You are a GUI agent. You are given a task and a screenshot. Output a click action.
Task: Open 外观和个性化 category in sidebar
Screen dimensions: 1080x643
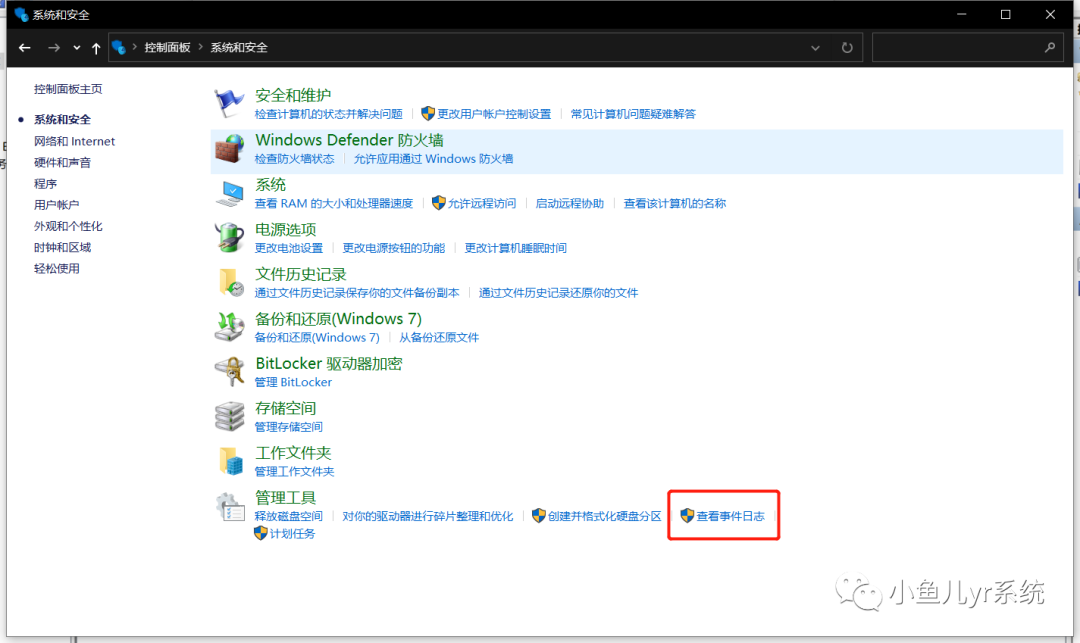[68, 226]
